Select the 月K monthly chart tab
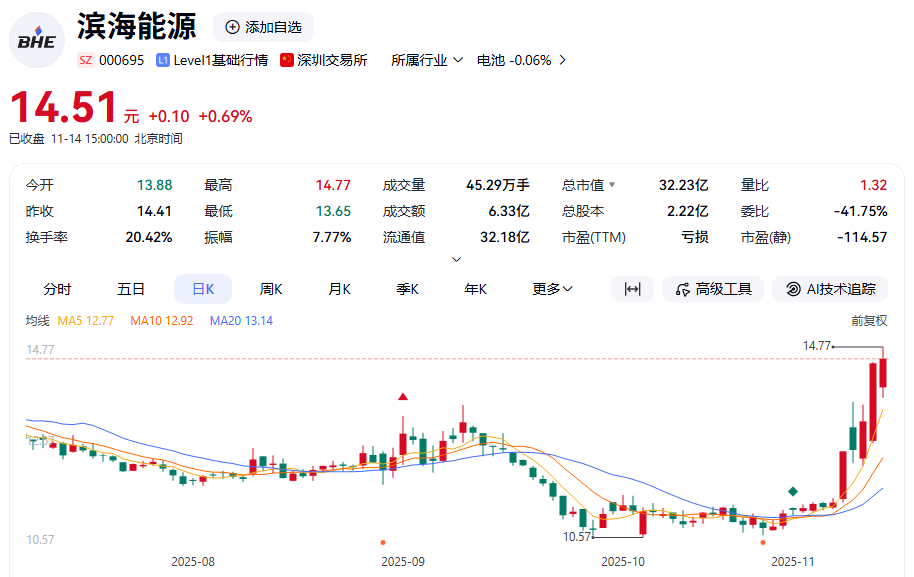This screenshot has height=577, width=914. tap(339, 289)
